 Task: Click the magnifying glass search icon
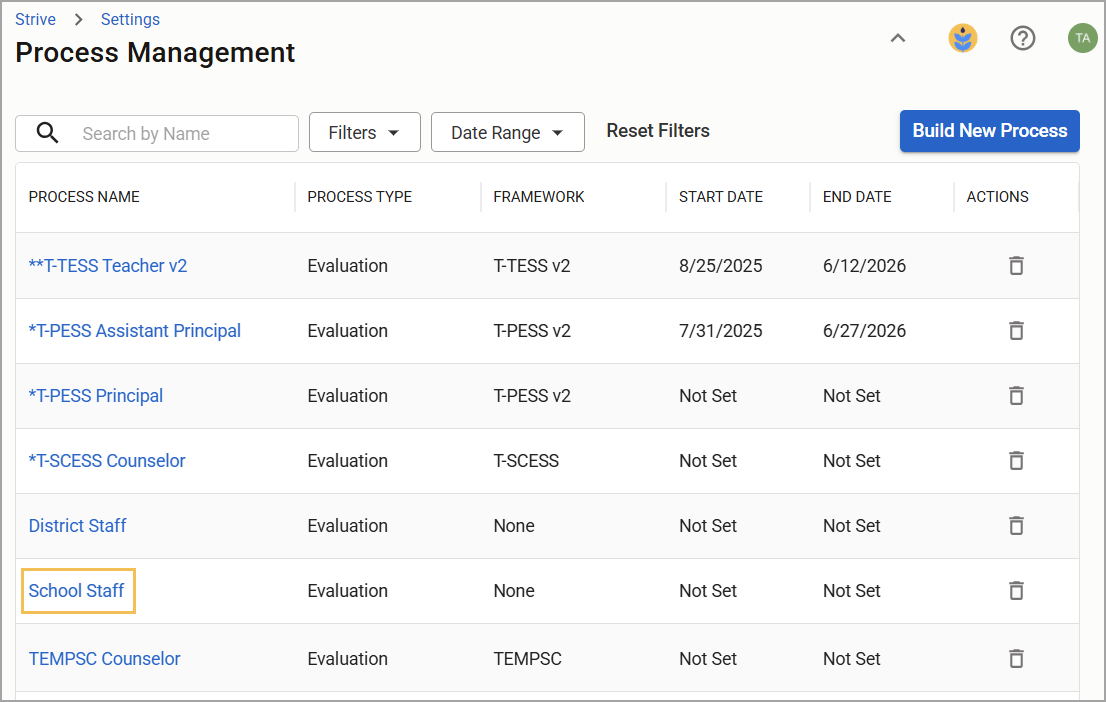pyautogui.click(x=47, y=133)
